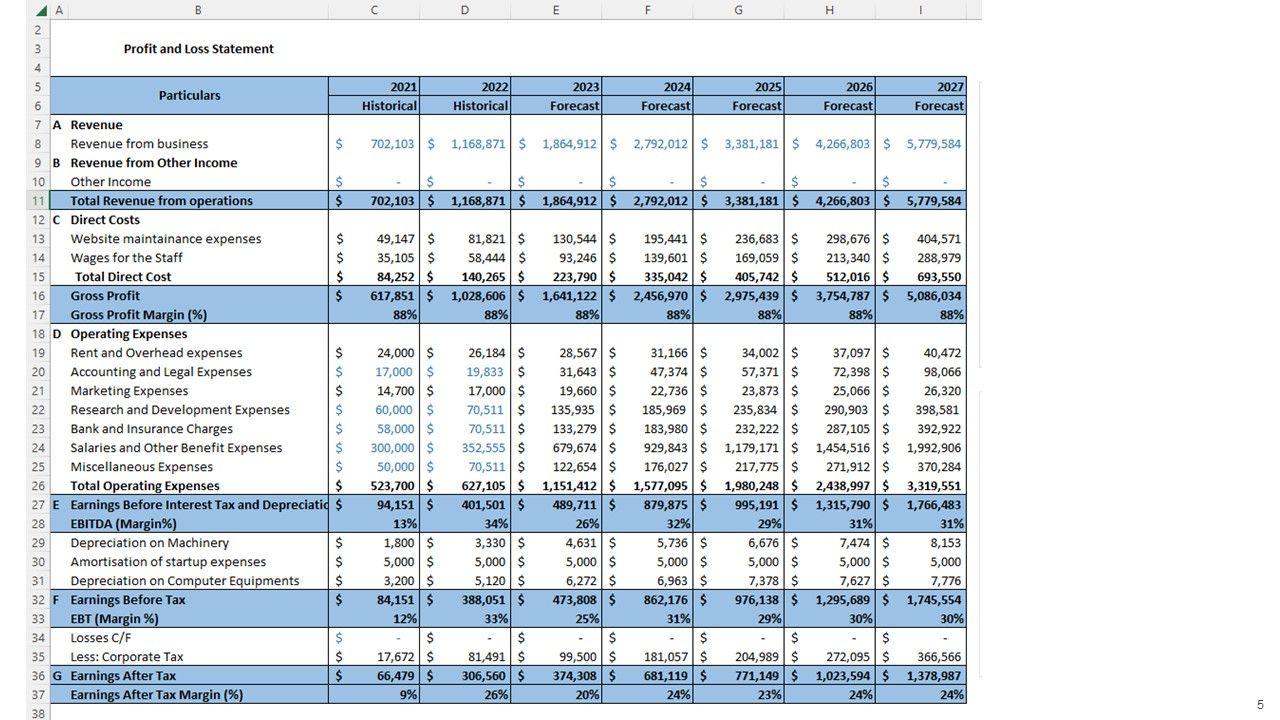The image size is (1280, 720).
Task: Click the 2021 year header cell
Action: (x=374, y=87)
